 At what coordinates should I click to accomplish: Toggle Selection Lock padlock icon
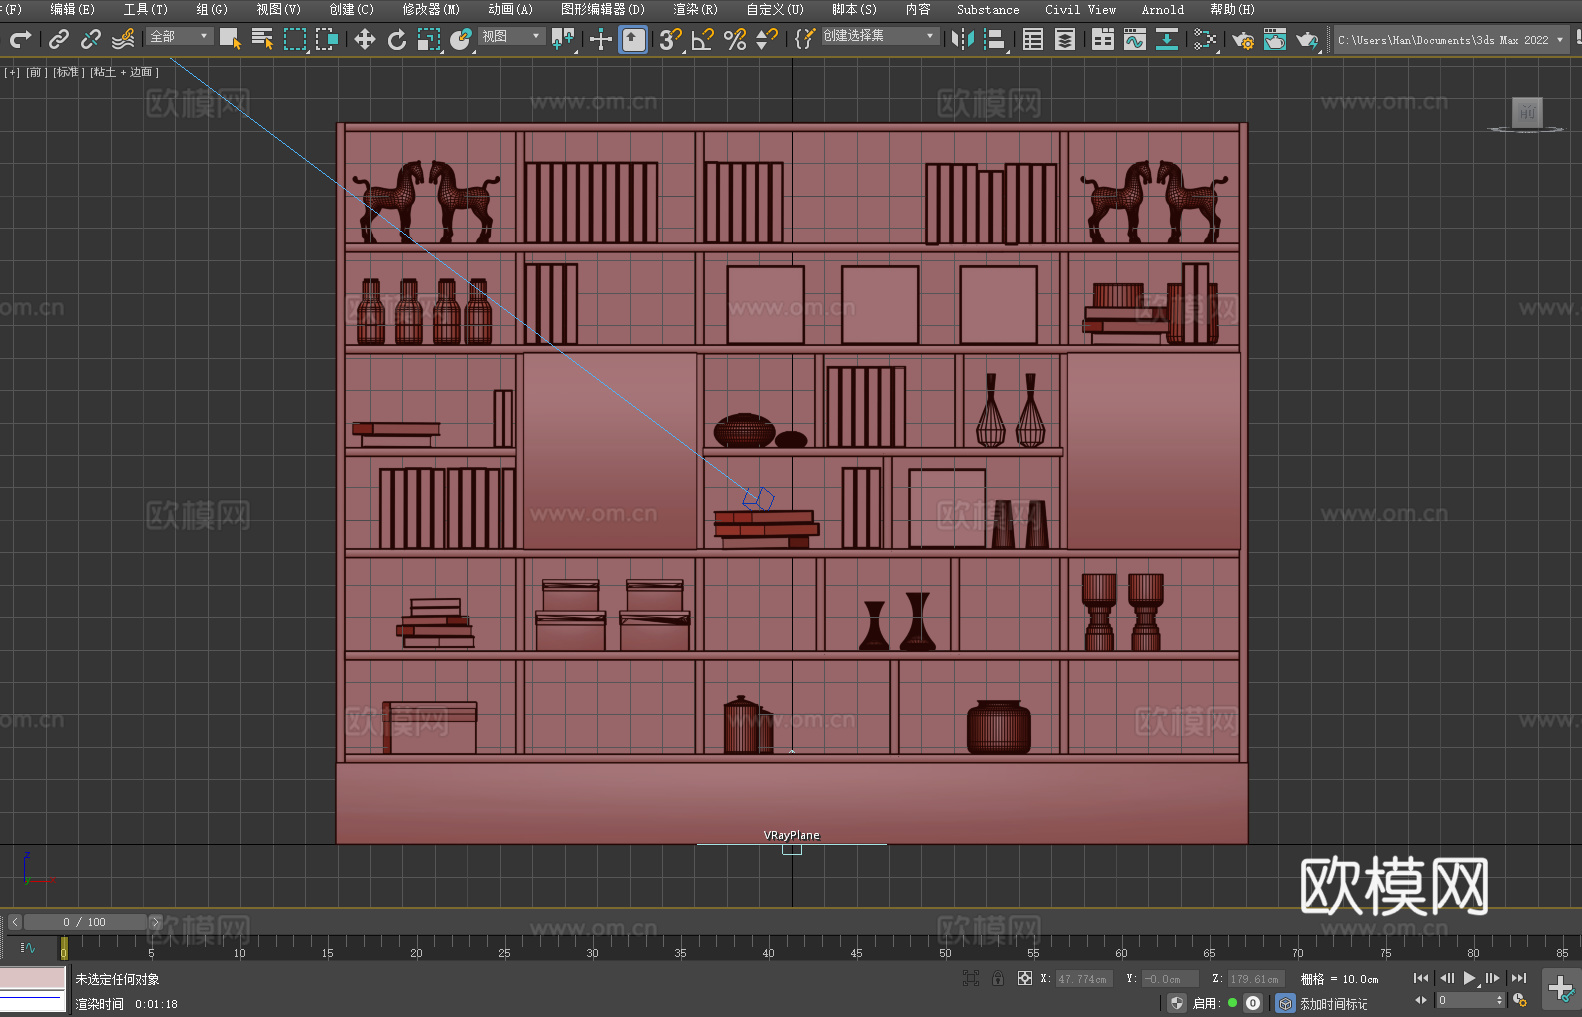998,979
